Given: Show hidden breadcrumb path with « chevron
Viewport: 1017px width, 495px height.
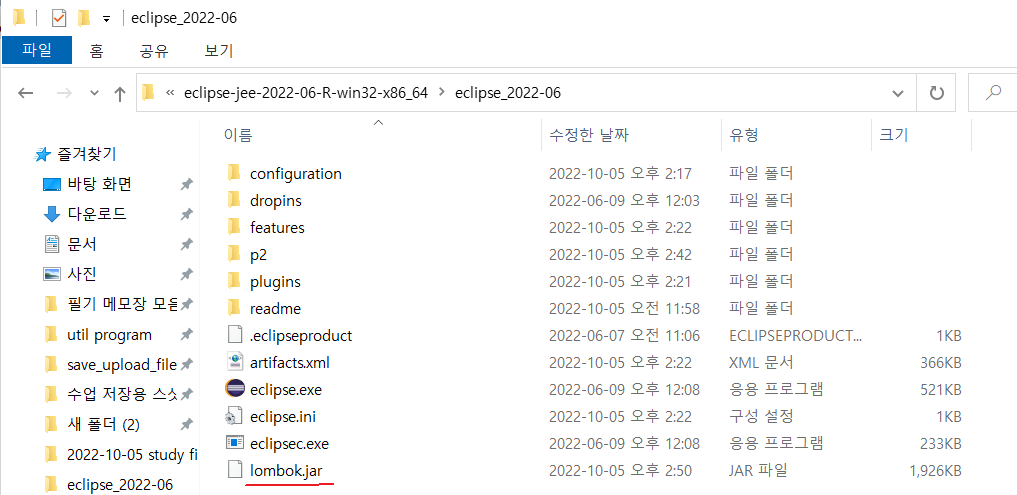Looking at the screenshot, I should tap(170, 93).
